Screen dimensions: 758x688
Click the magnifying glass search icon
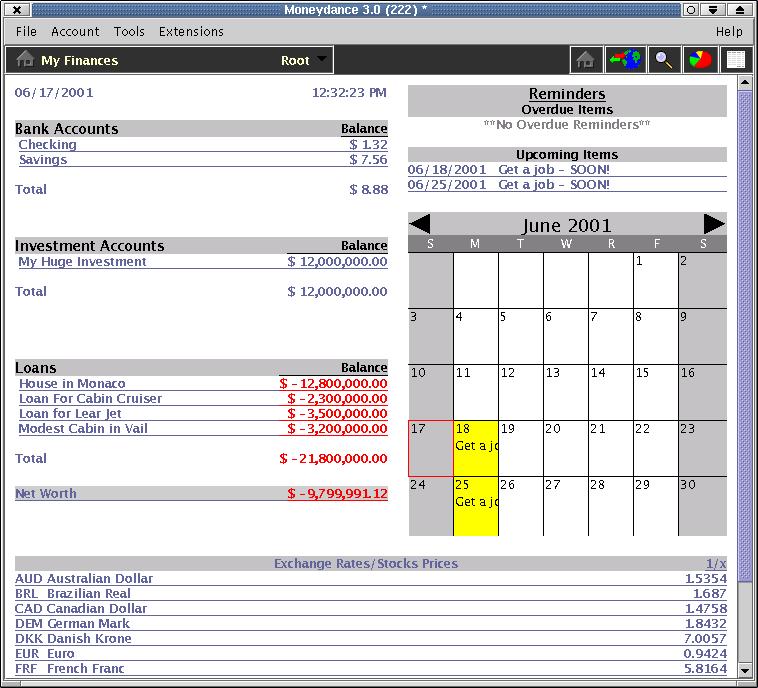(663, 60)
